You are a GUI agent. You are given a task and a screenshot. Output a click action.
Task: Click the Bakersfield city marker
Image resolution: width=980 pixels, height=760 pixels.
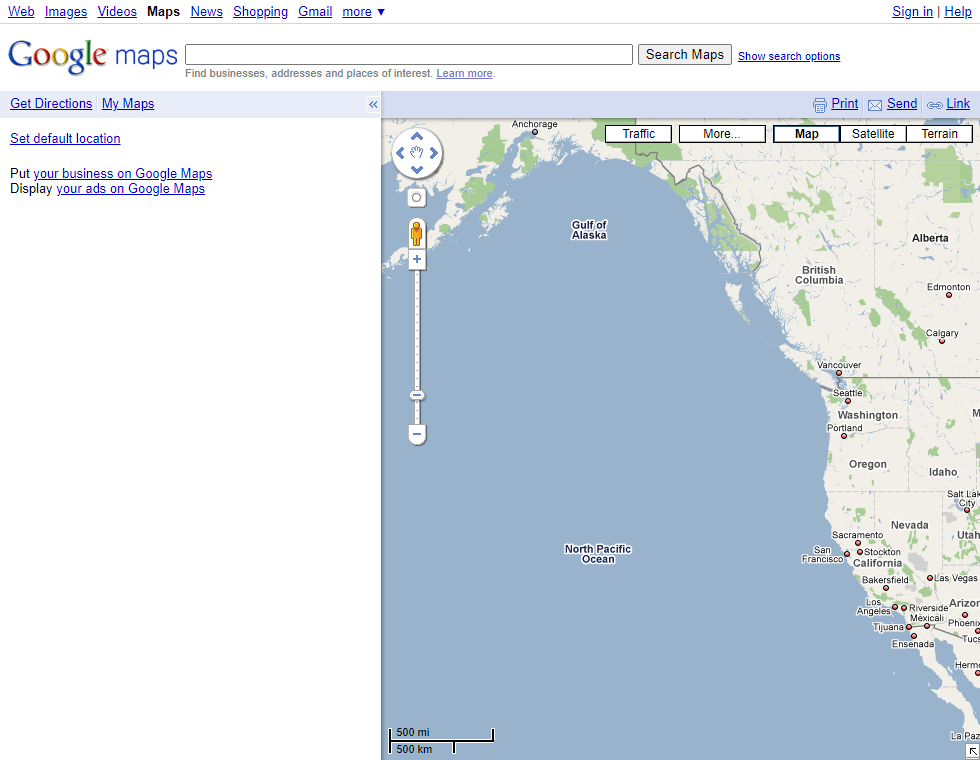coord(886,588)
